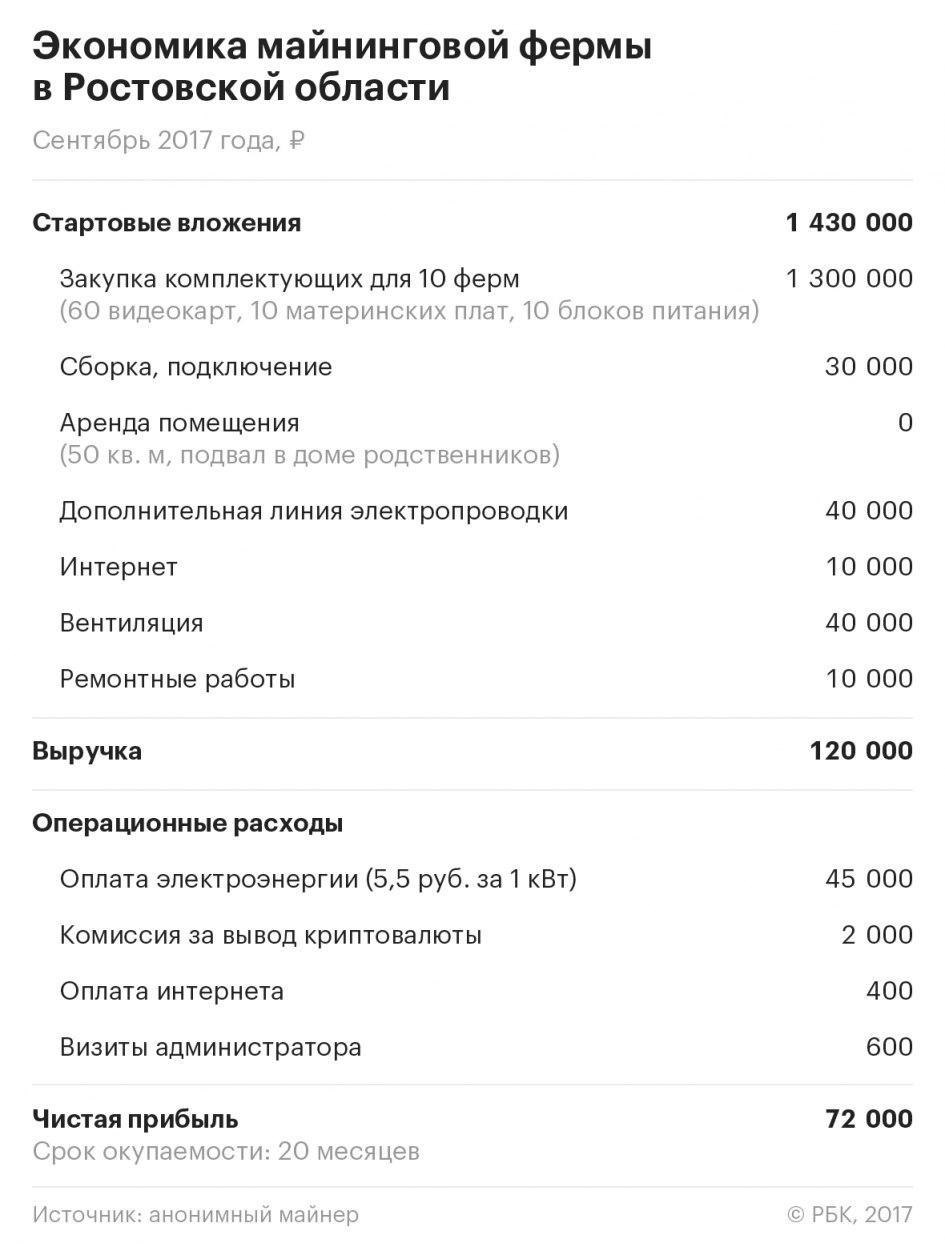Viewport: 945px width, 1247px height.
Task: Select the 'Стартовые вложения' heading
Action: [x=166, y=222]
